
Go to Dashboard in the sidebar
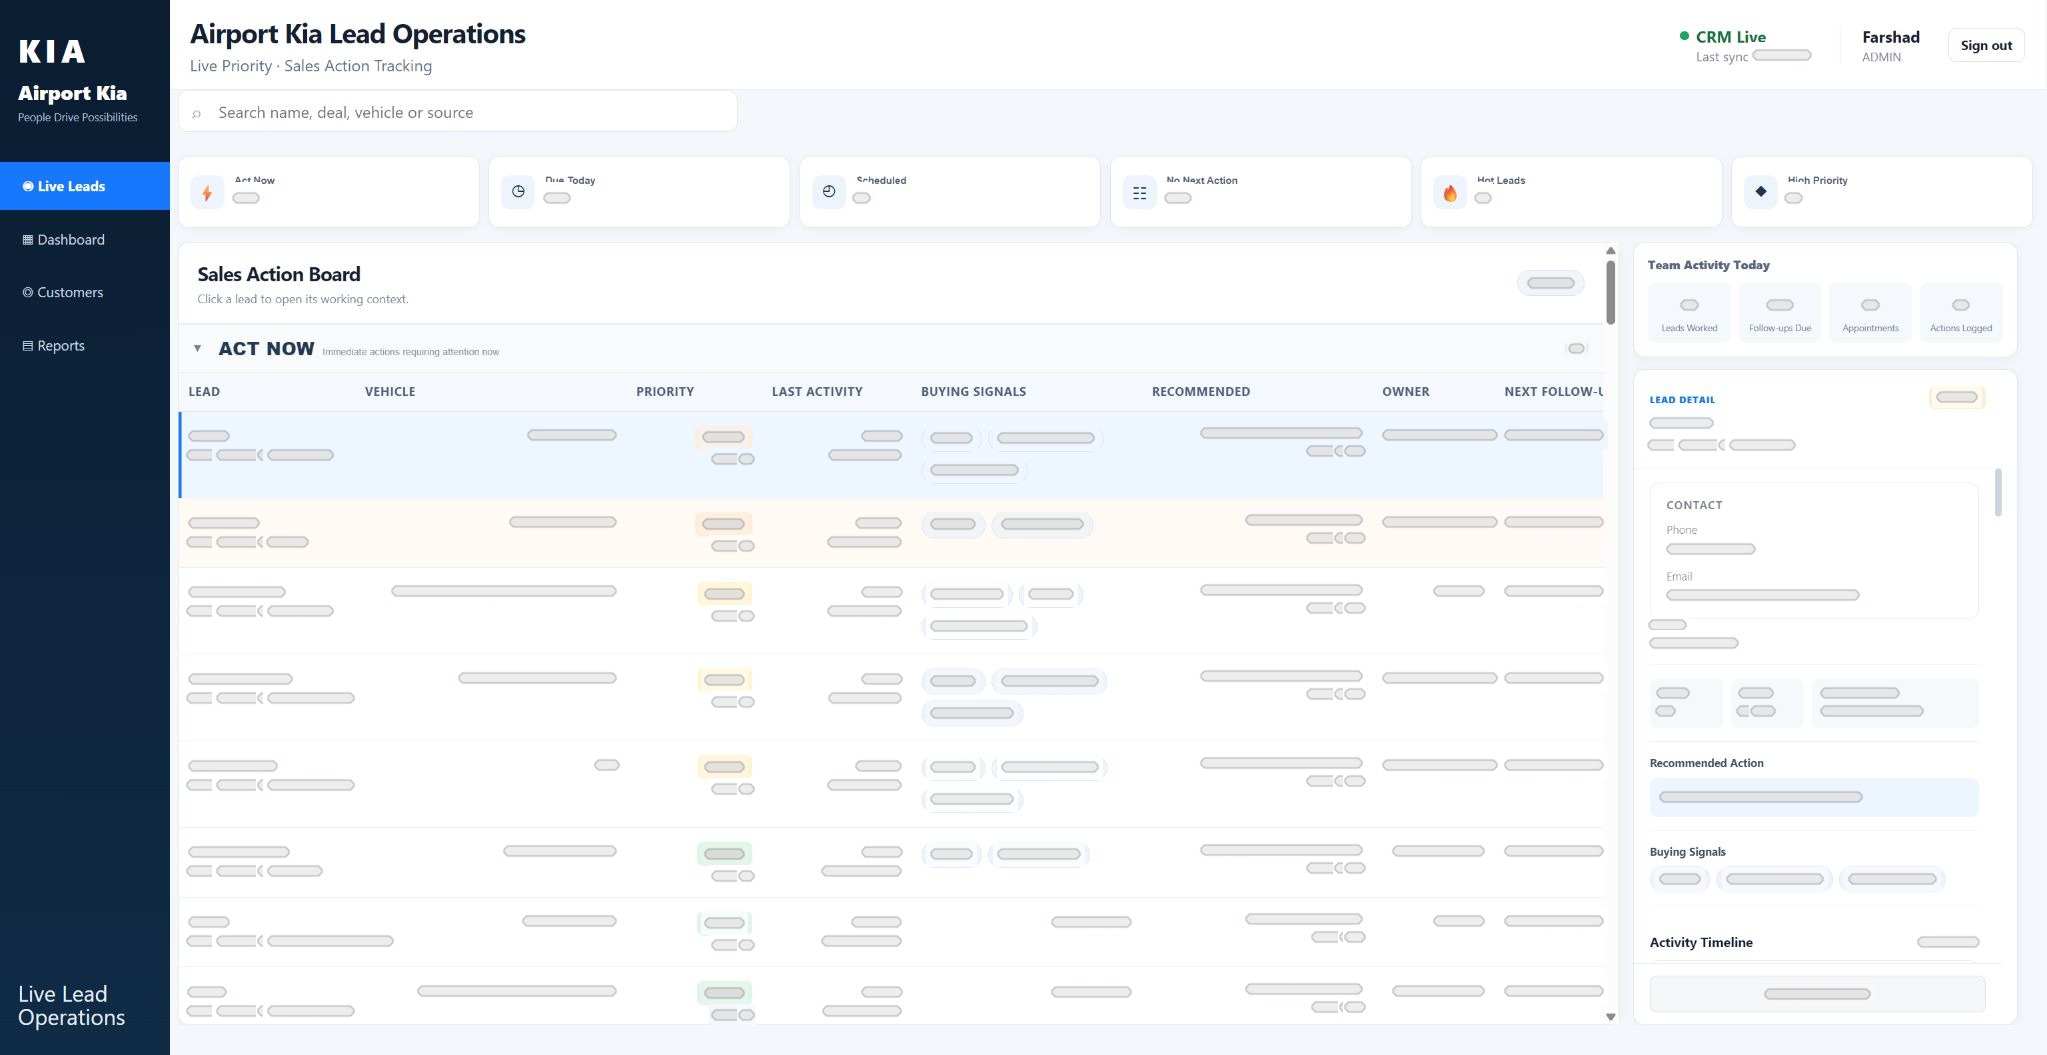[85, 239]
